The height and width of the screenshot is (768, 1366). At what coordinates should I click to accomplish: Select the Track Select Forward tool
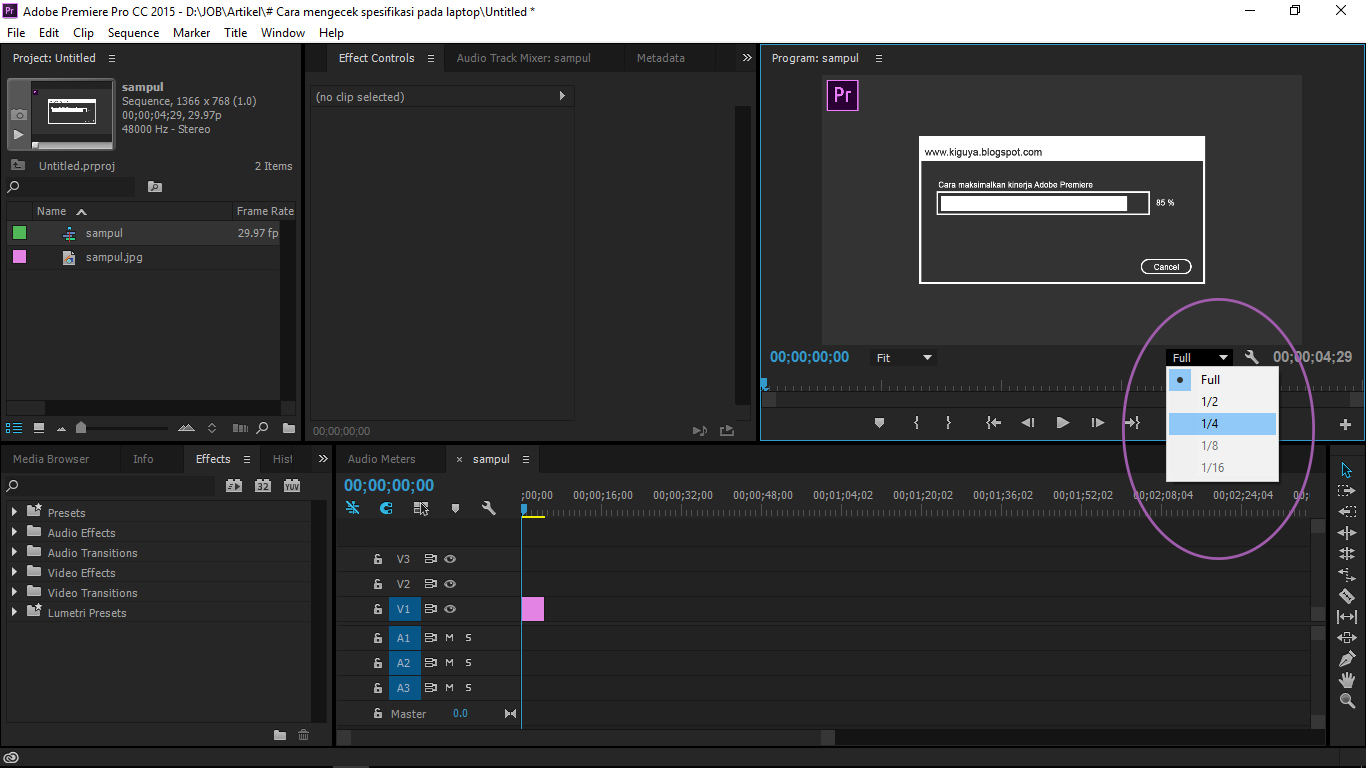pyautogui.click(x=1347, y=490)
